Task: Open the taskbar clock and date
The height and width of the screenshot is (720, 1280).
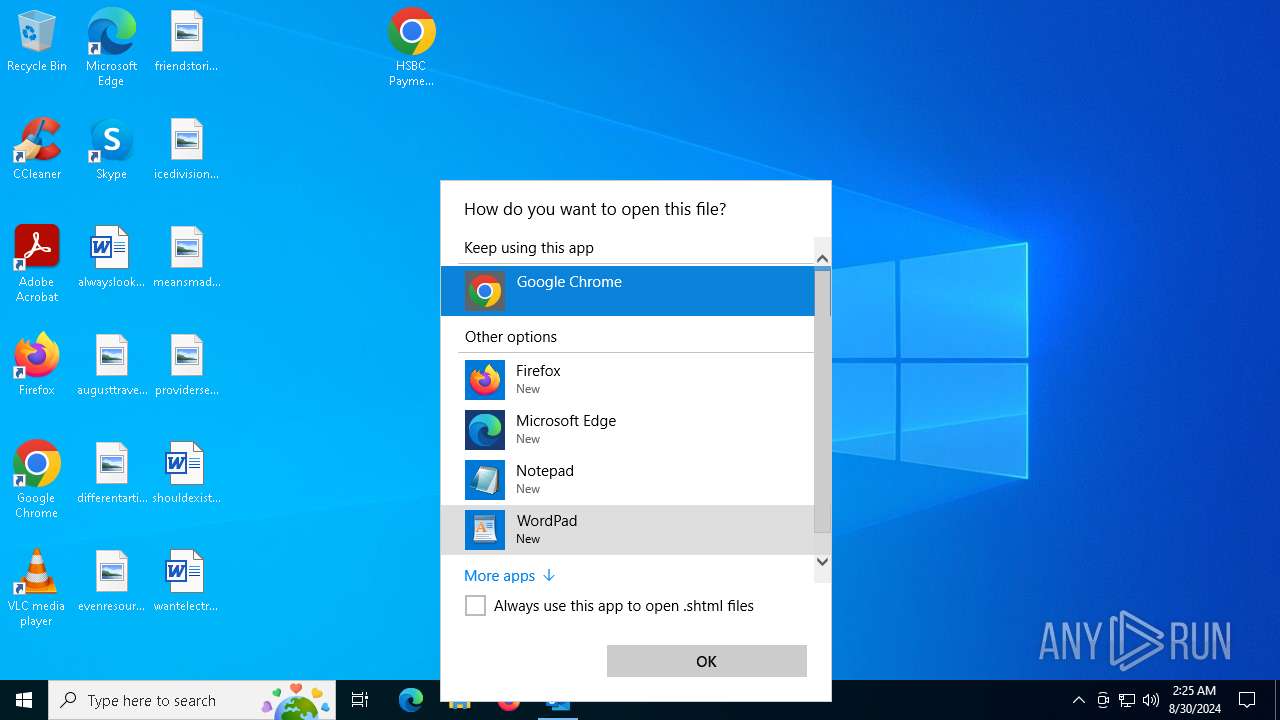Action: 1195,700
